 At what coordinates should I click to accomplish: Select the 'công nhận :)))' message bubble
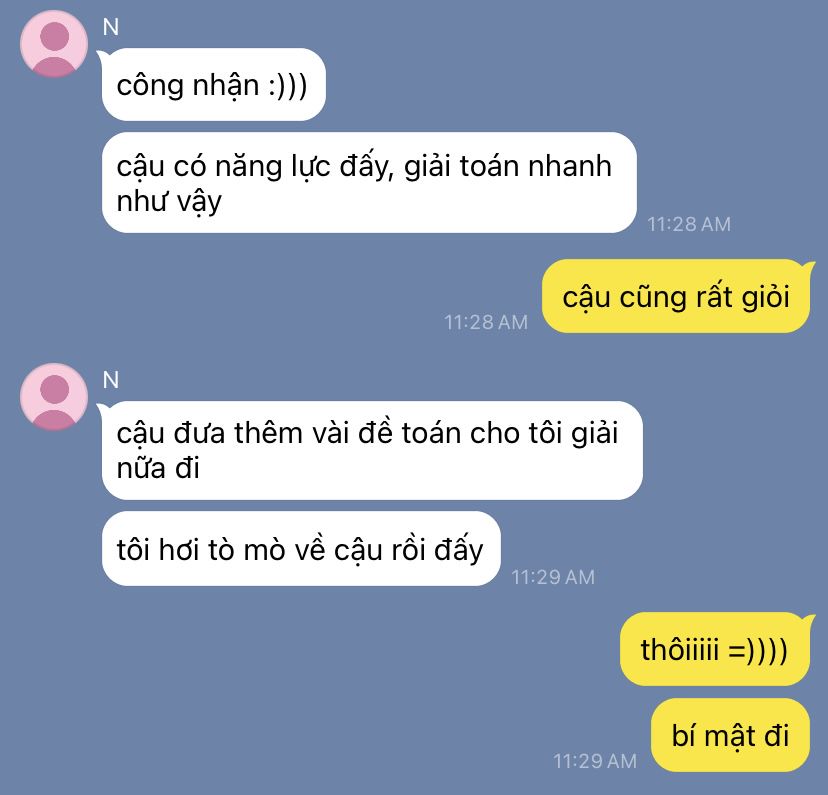tap(213, 85)
